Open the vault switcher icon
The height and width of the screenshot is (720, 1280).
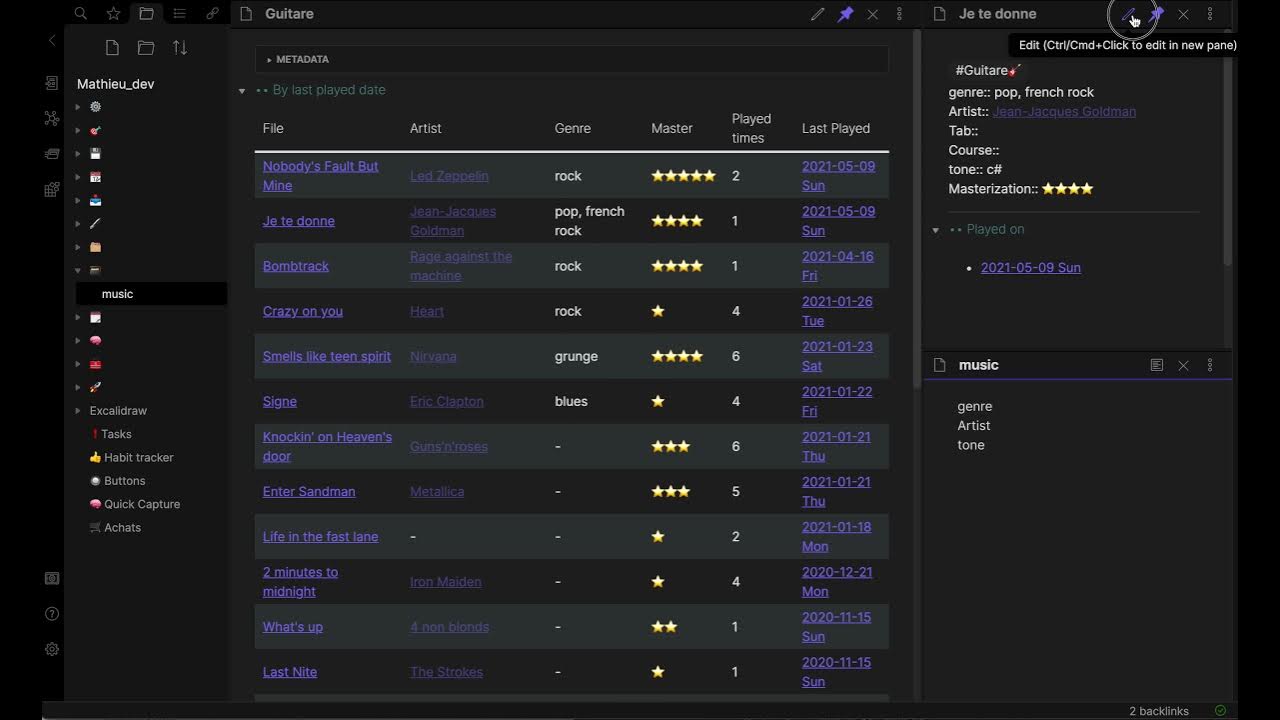(52, 578)
